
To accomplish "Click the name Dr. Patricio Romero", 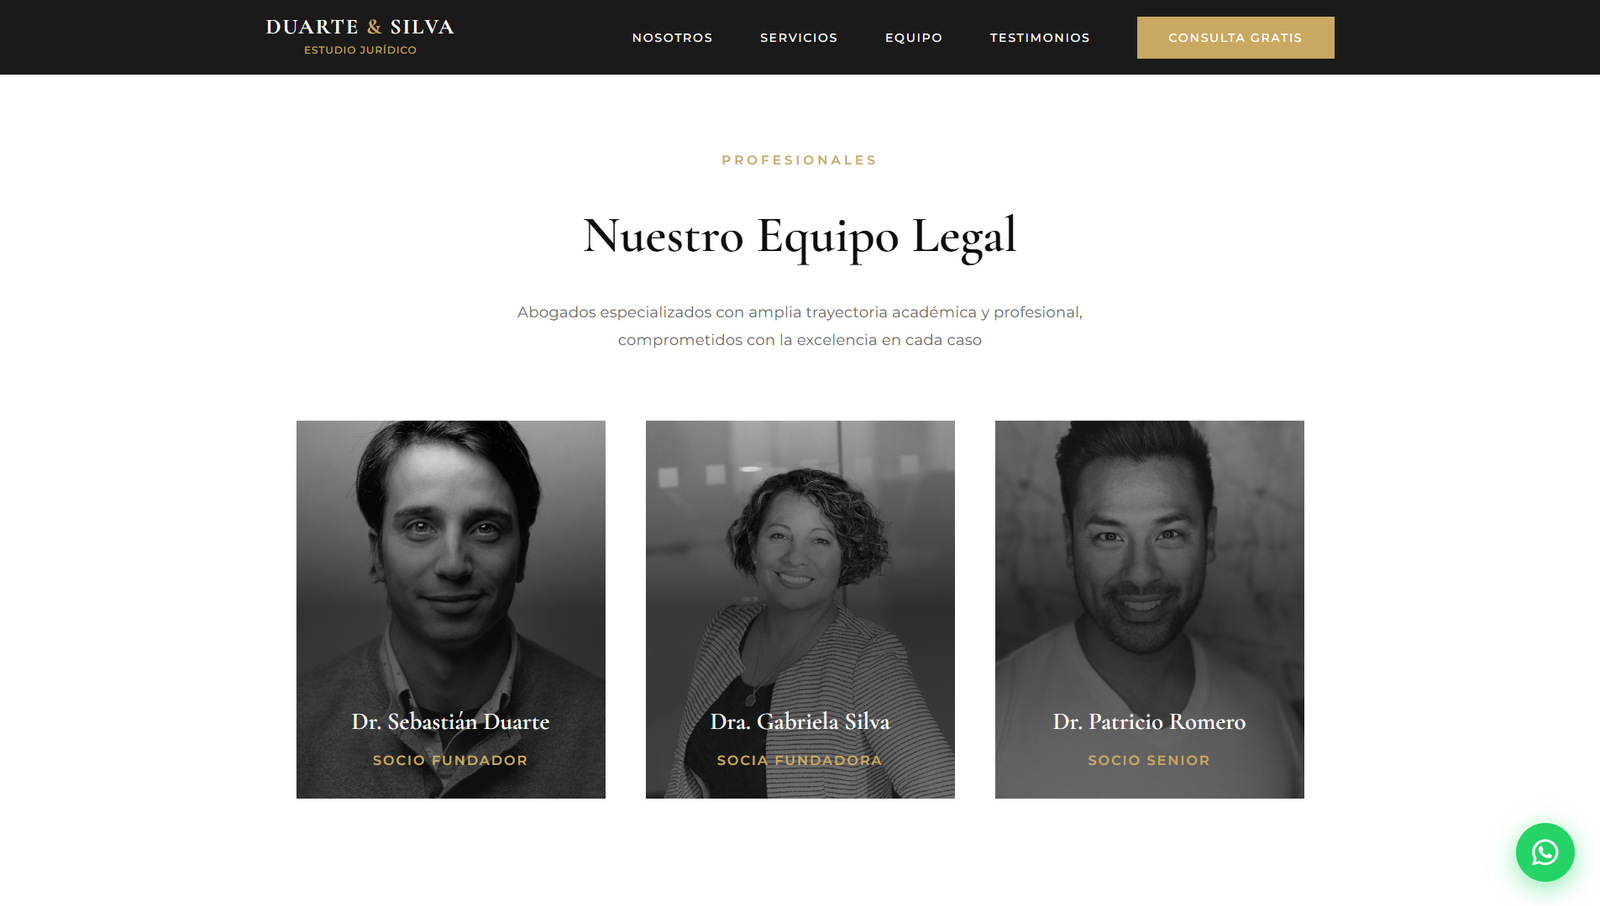I will click(x=1149, y=722).
